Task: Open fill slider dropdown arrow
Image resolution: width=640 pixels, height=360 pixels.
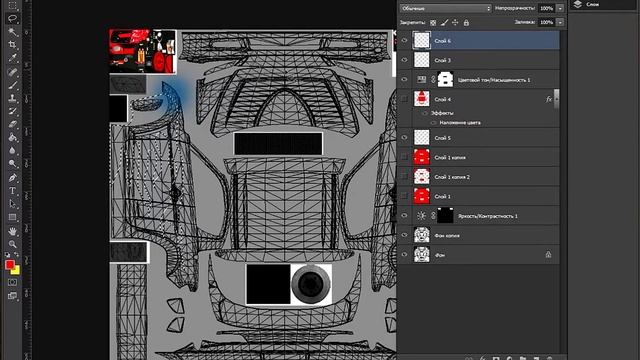Action: pyautogui.click(x=560, y=22)
